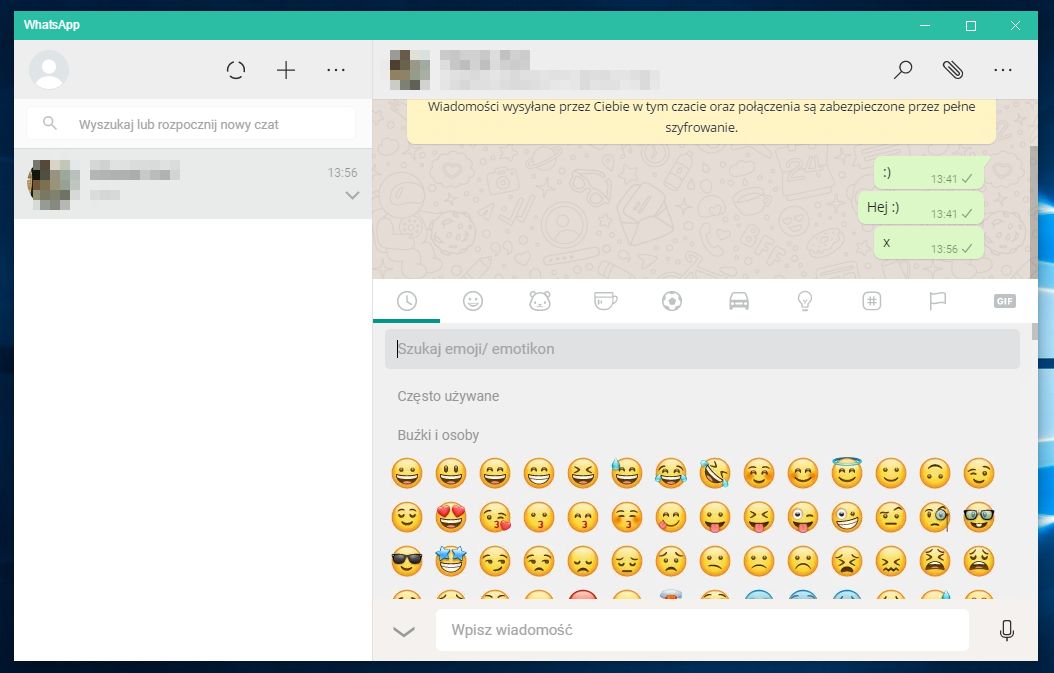The height and width of the screenshot is (673, 1054).
Task: Record a voice message with microphone icon
Action: click(x=1006, y=630)
